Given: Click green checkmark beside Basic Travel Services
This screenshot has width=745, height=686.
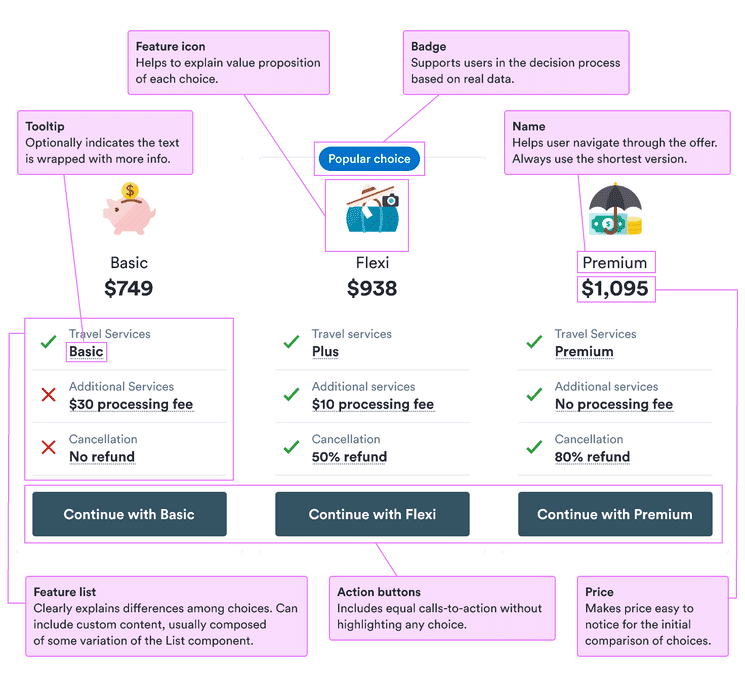Looking at the screenshot, I should point(48,343).
